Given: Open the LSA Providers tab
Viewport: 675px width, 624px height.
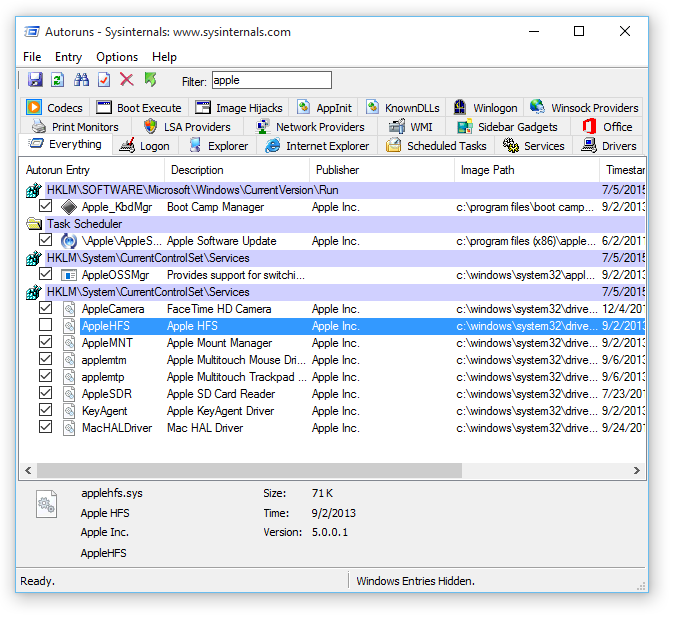Looking at the screenshot, I should (188, 127).
